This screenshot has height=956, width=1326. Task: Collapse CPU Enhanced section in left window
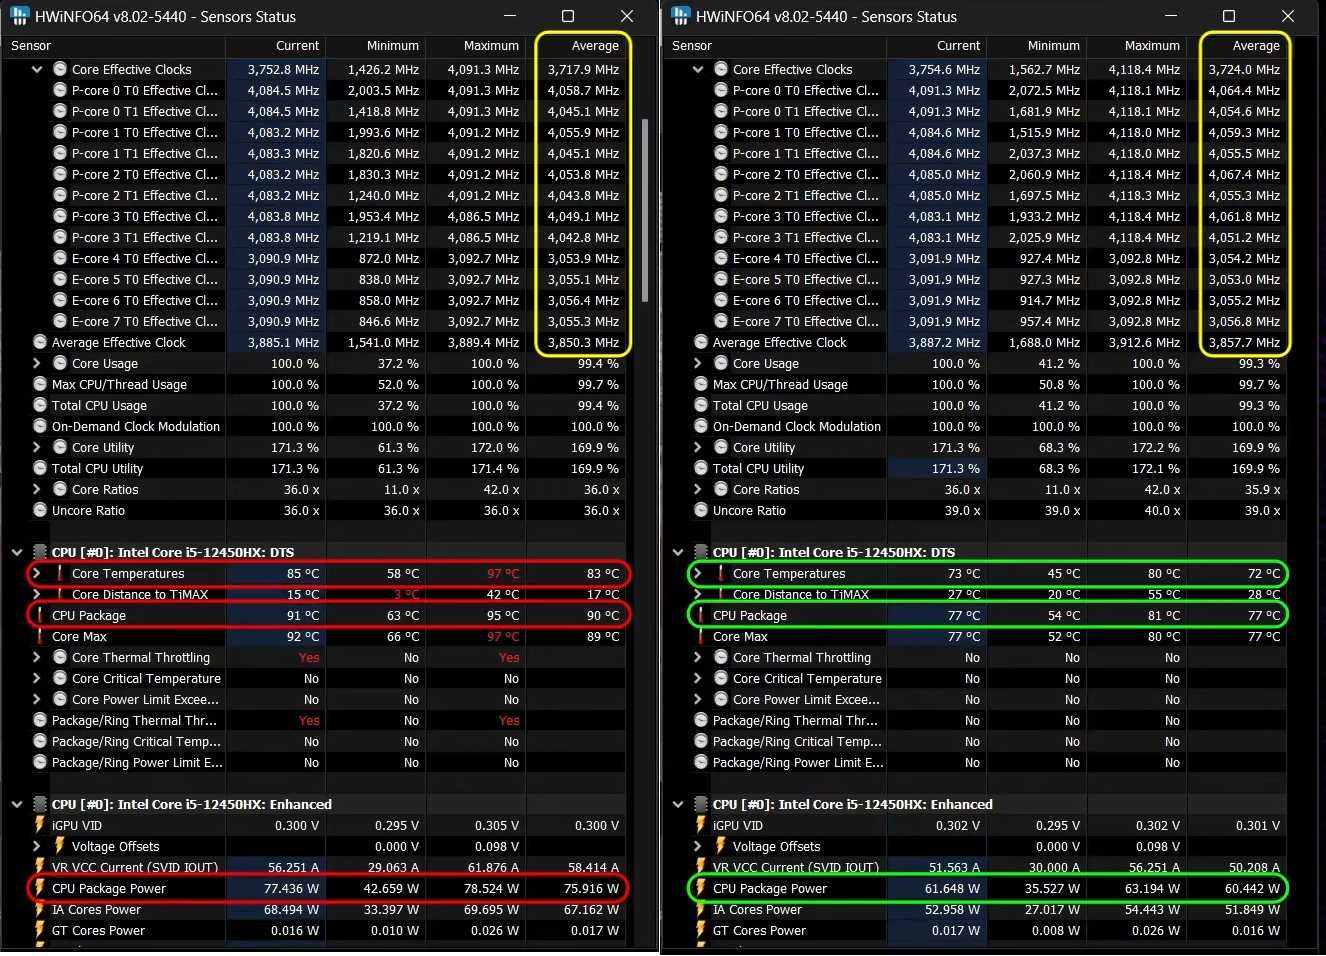(x=17, y=804)
